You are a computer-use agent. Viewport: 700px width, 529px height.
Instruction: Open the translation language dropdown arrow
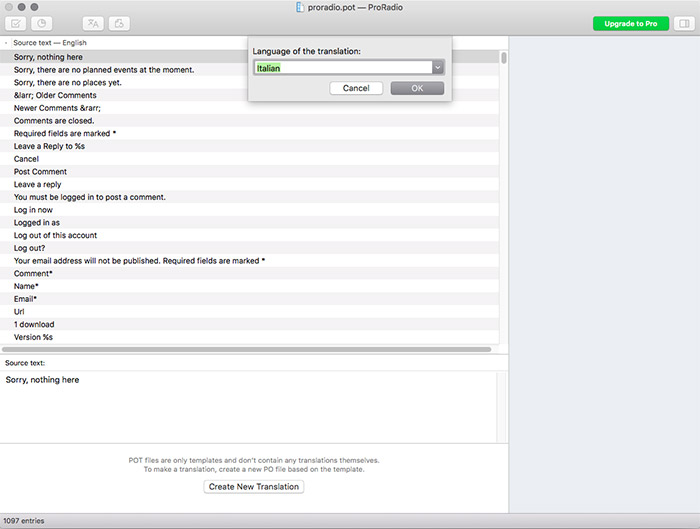[x=437, y=68]
